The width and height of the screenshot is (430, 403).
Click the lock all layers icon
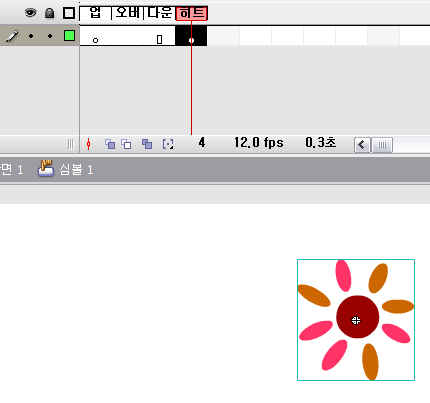(x=49, y=13)
